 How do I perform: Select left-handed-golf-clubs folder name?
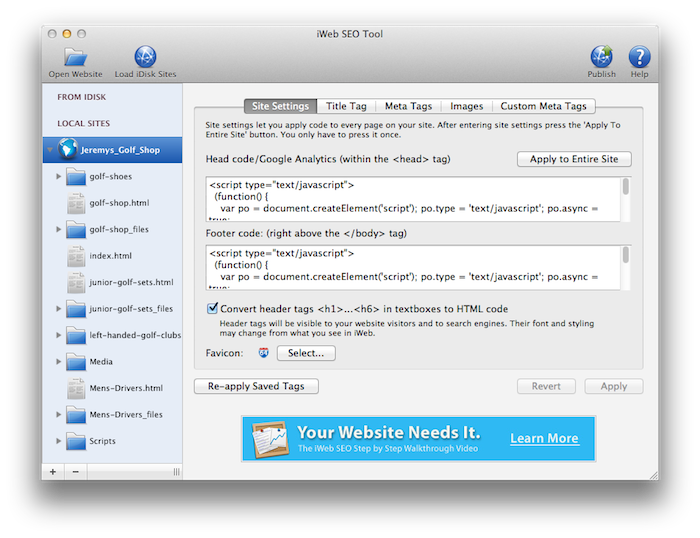click(x=135, y=335)
